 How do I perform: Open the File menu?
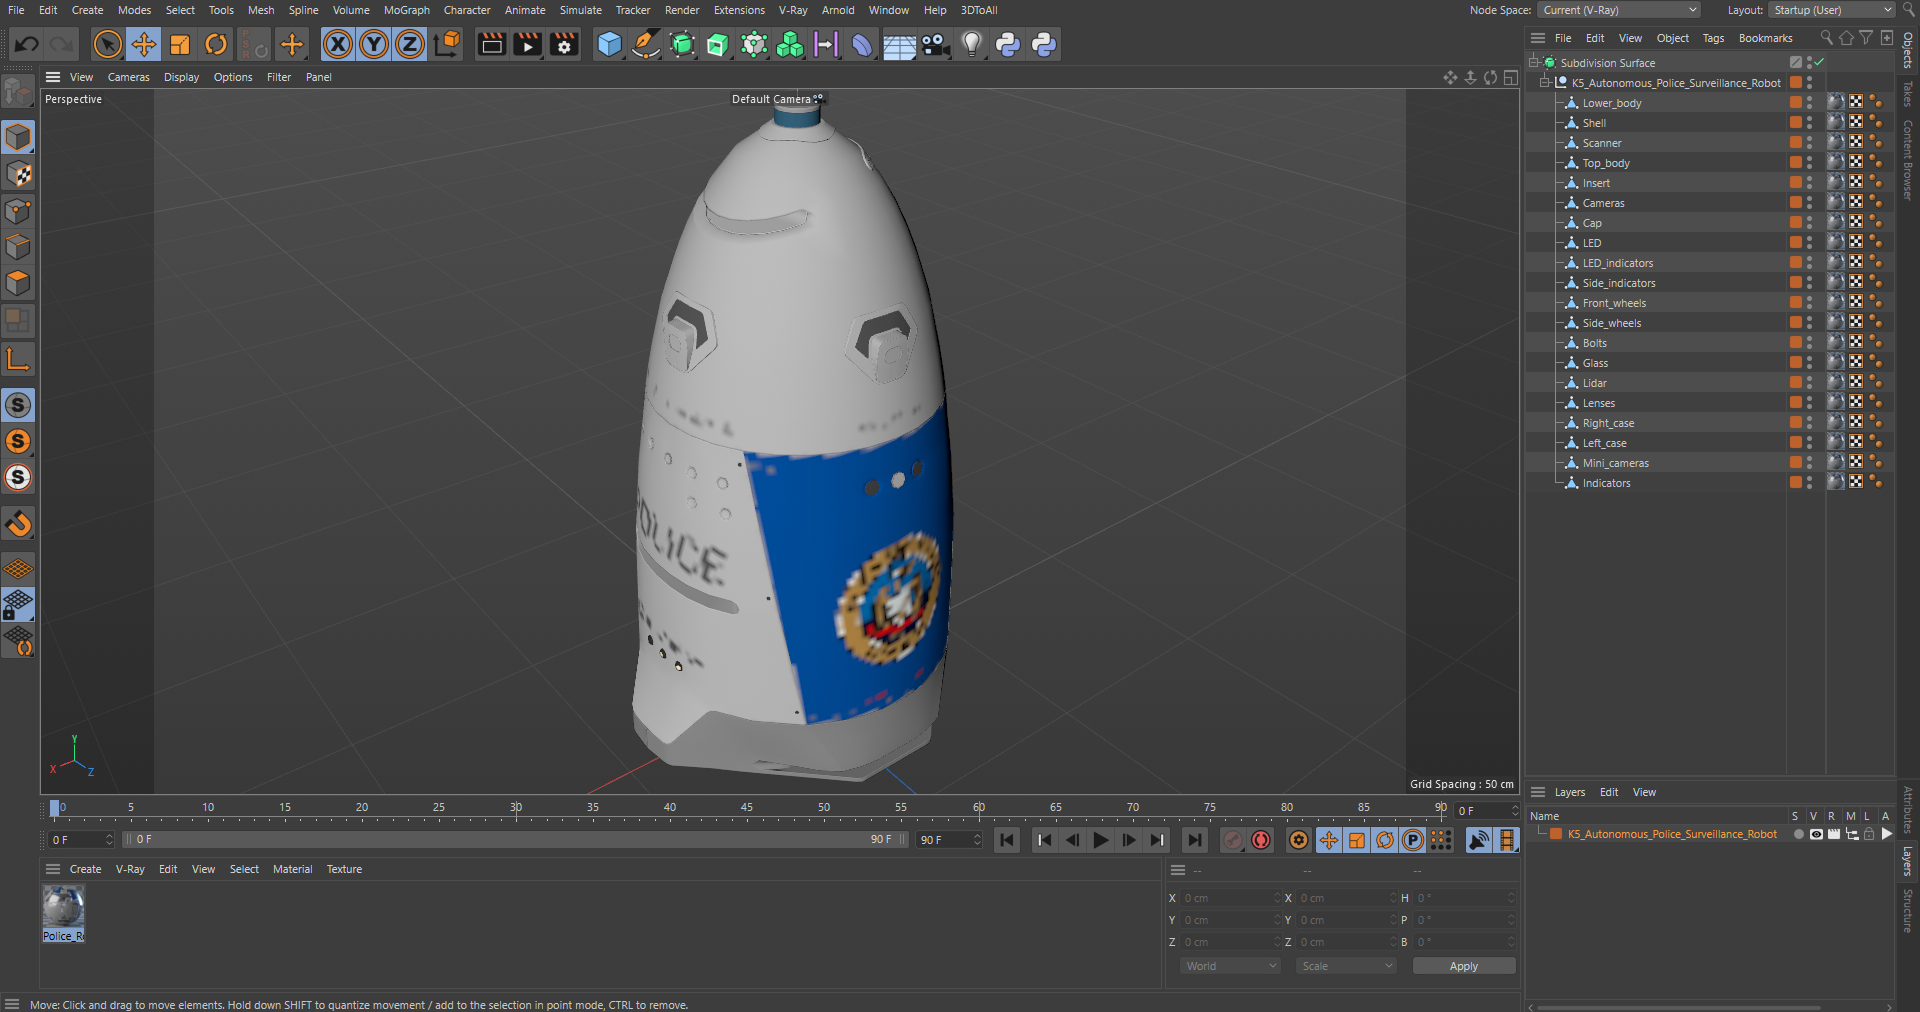point(16,10)
